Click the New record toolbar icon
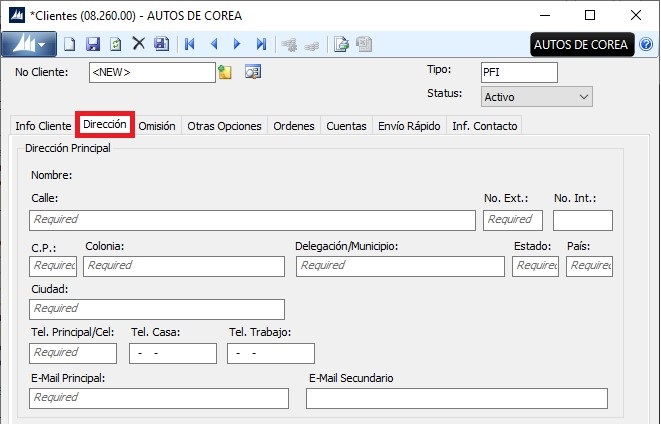Screen dimensions: 661x424 [x=69, y=44]
